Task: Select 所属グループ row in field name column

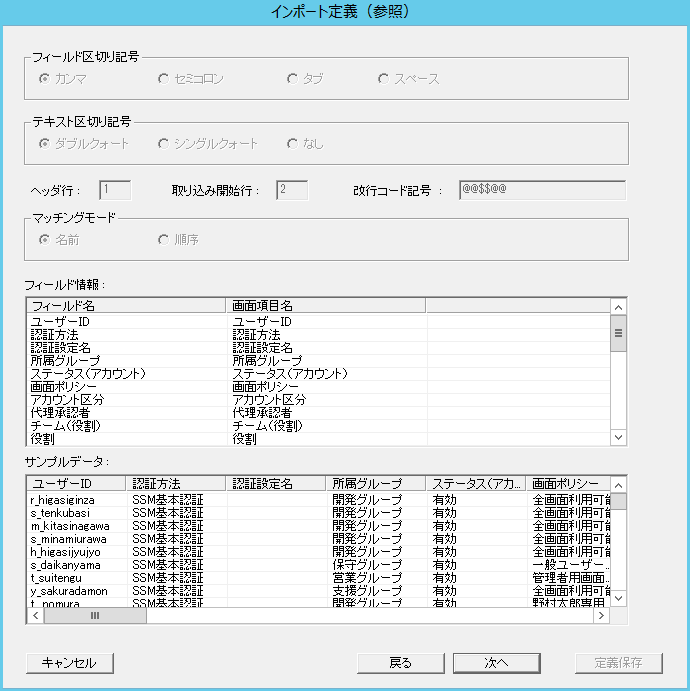Action: 65,361
